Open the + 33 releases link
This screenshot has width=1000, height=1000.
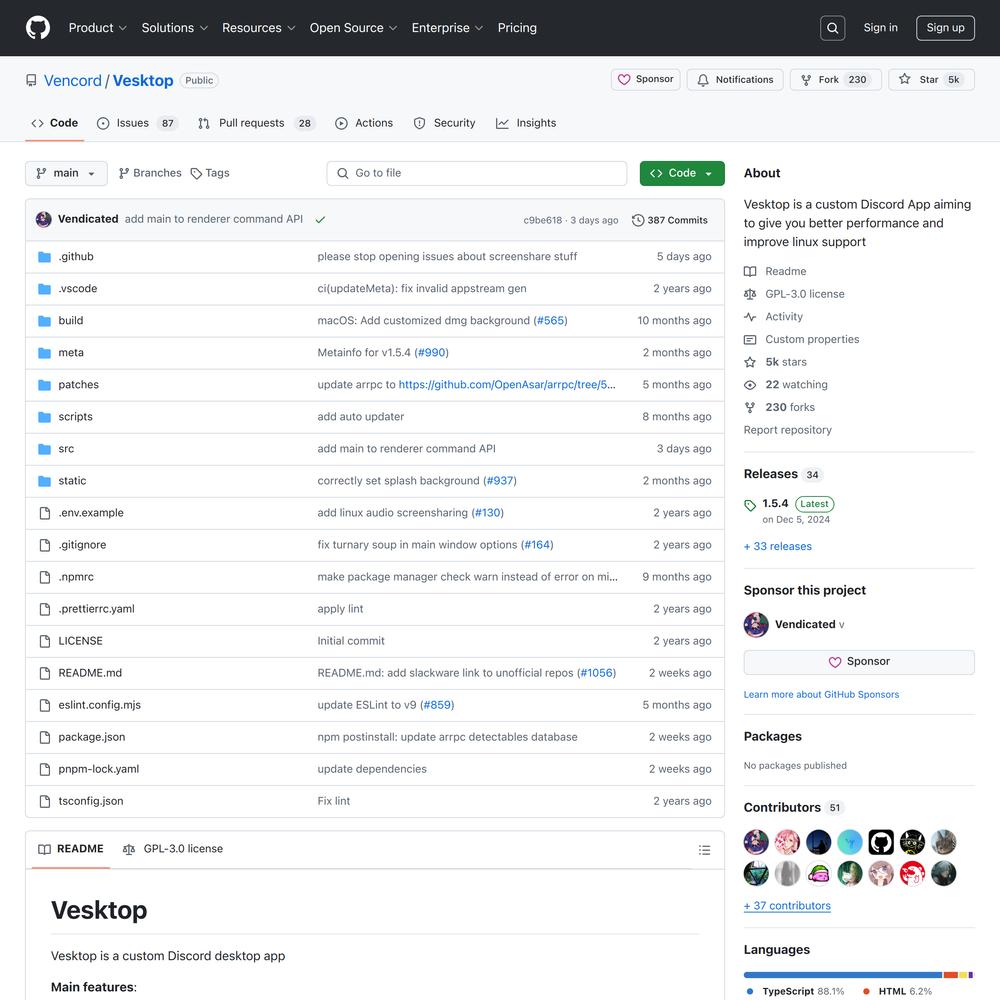pos(777,547)
